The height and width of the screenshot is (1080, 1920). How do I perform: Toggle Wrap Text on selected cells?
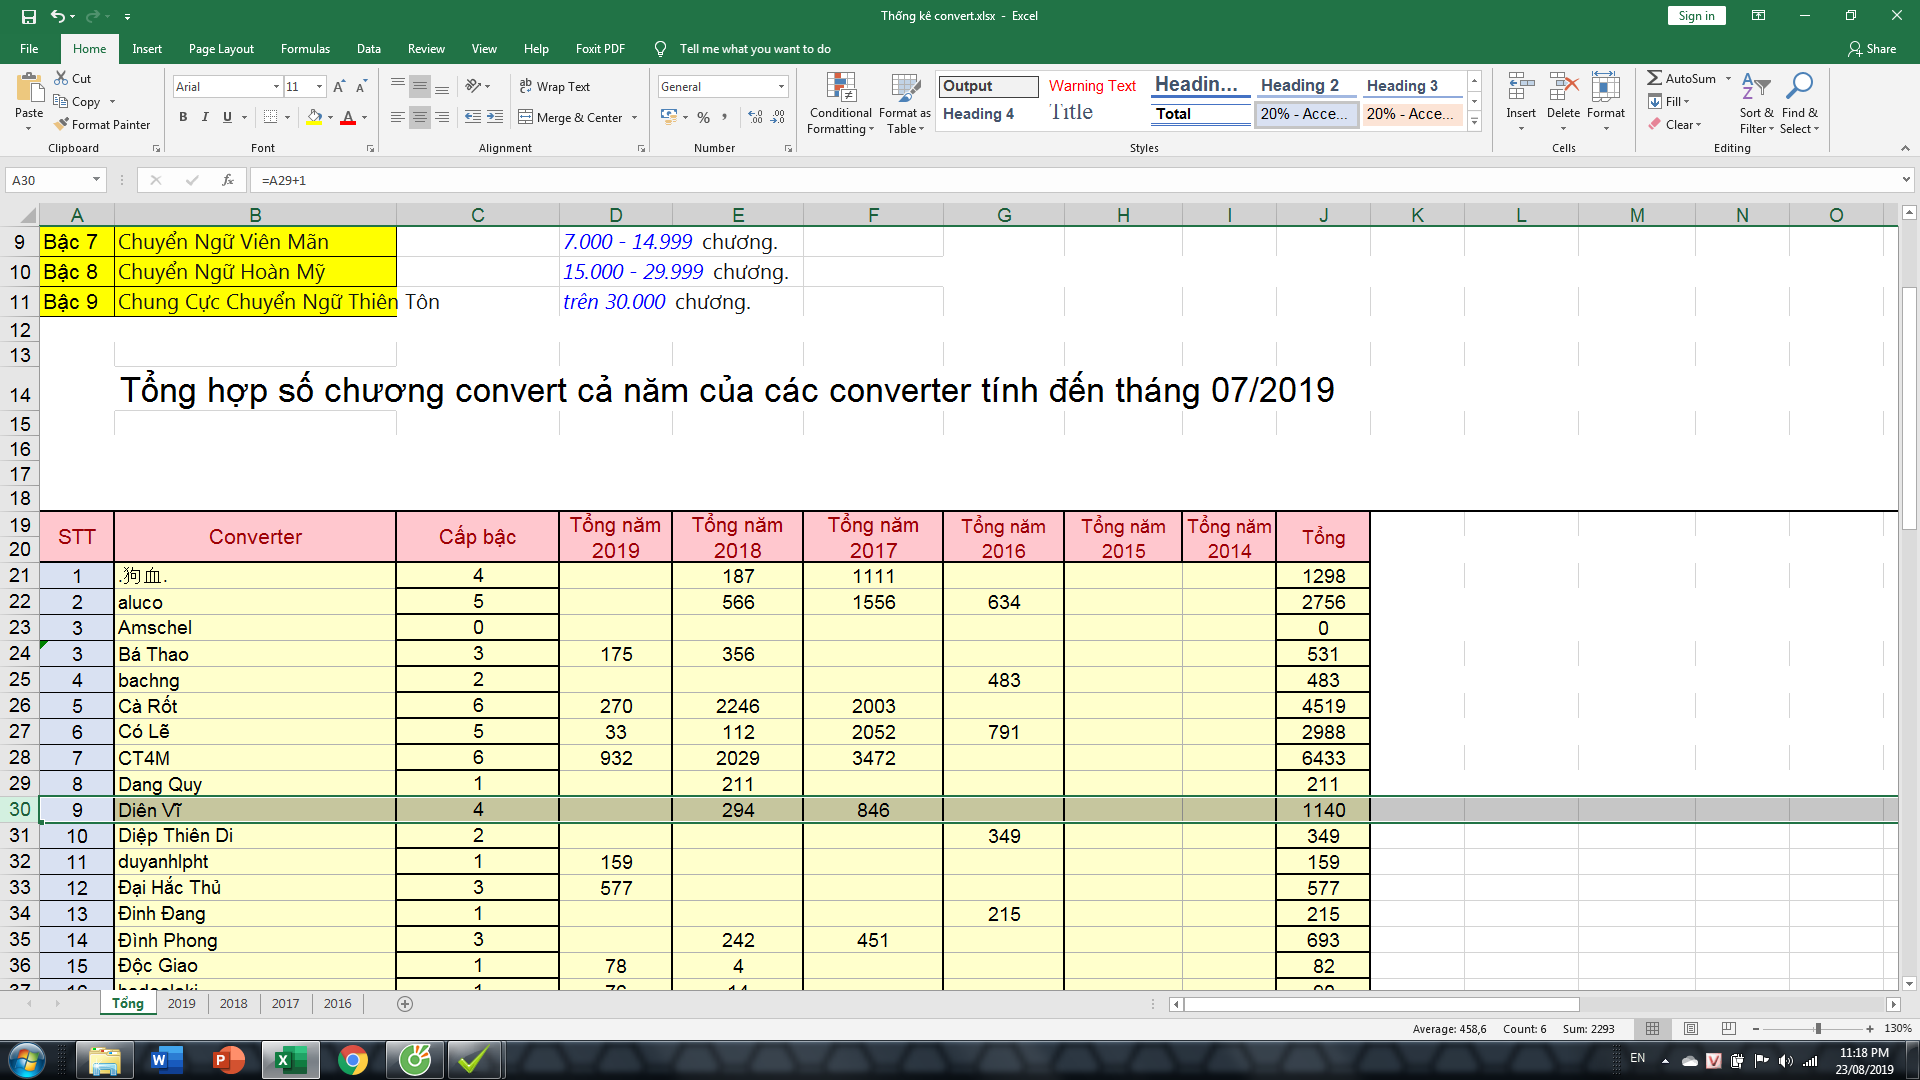click(x=555, y=87)
